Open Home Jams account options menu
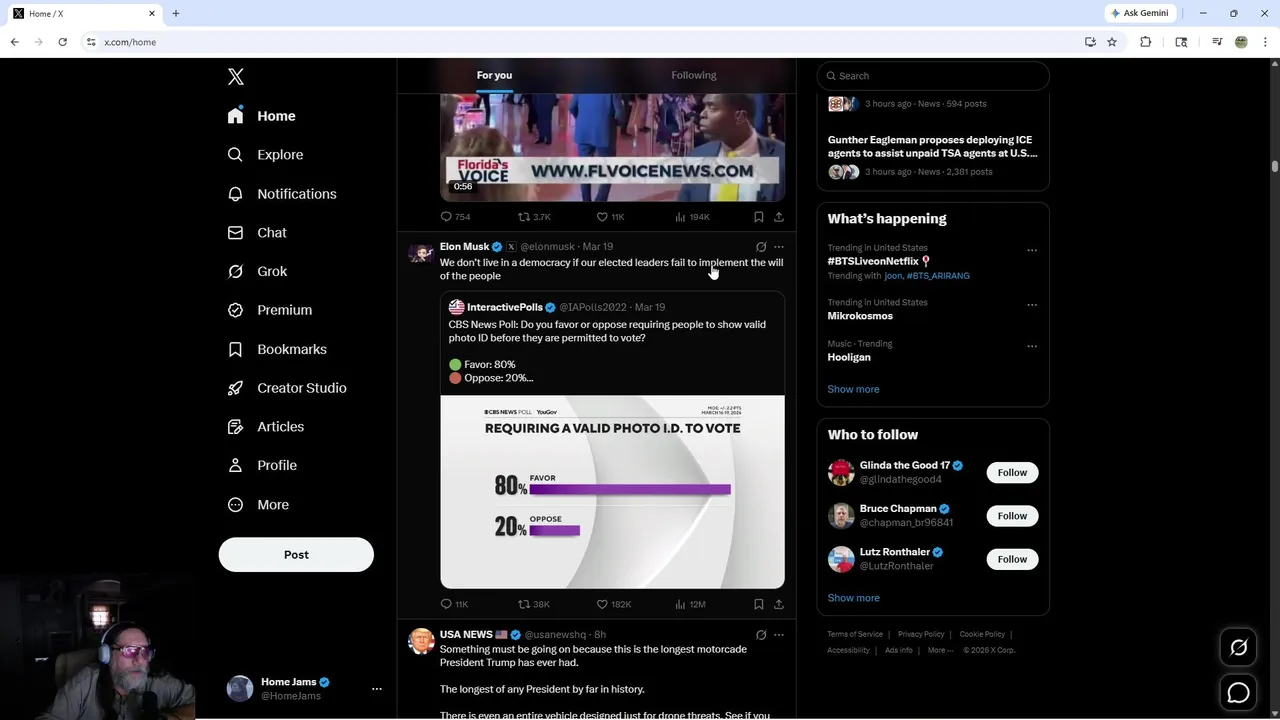The height and width of the screenshot is (720, 1280). [377, 689]
